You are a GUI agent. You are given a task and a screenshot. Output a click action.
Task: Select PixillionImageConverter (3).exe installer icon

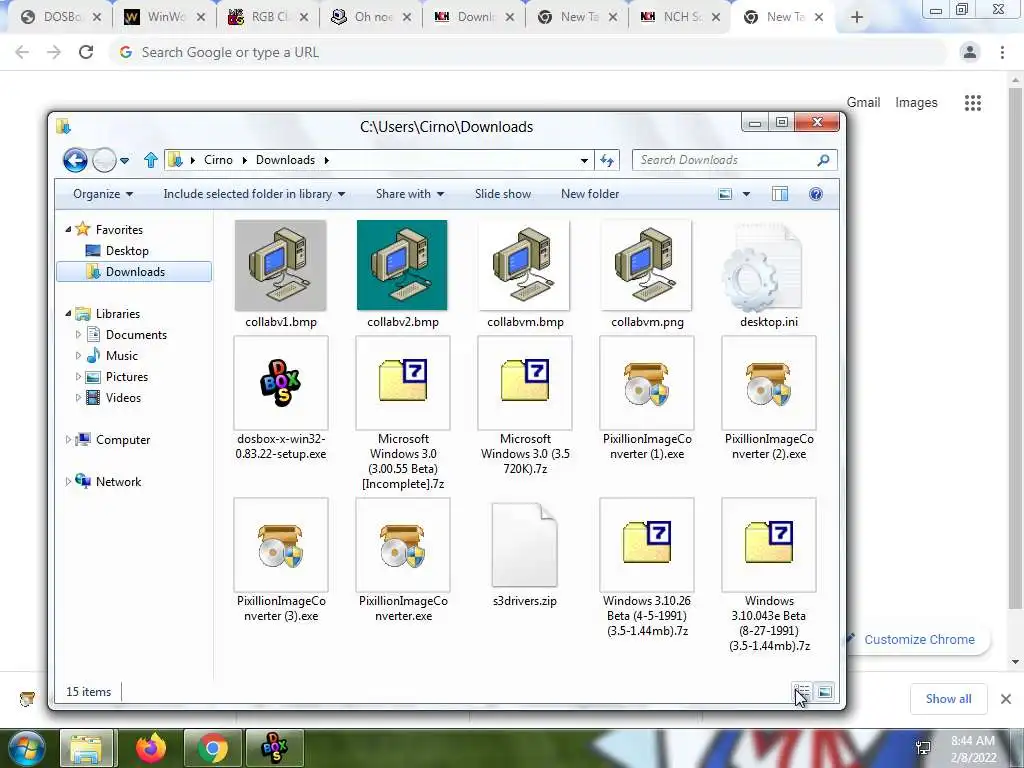point(281,545)
